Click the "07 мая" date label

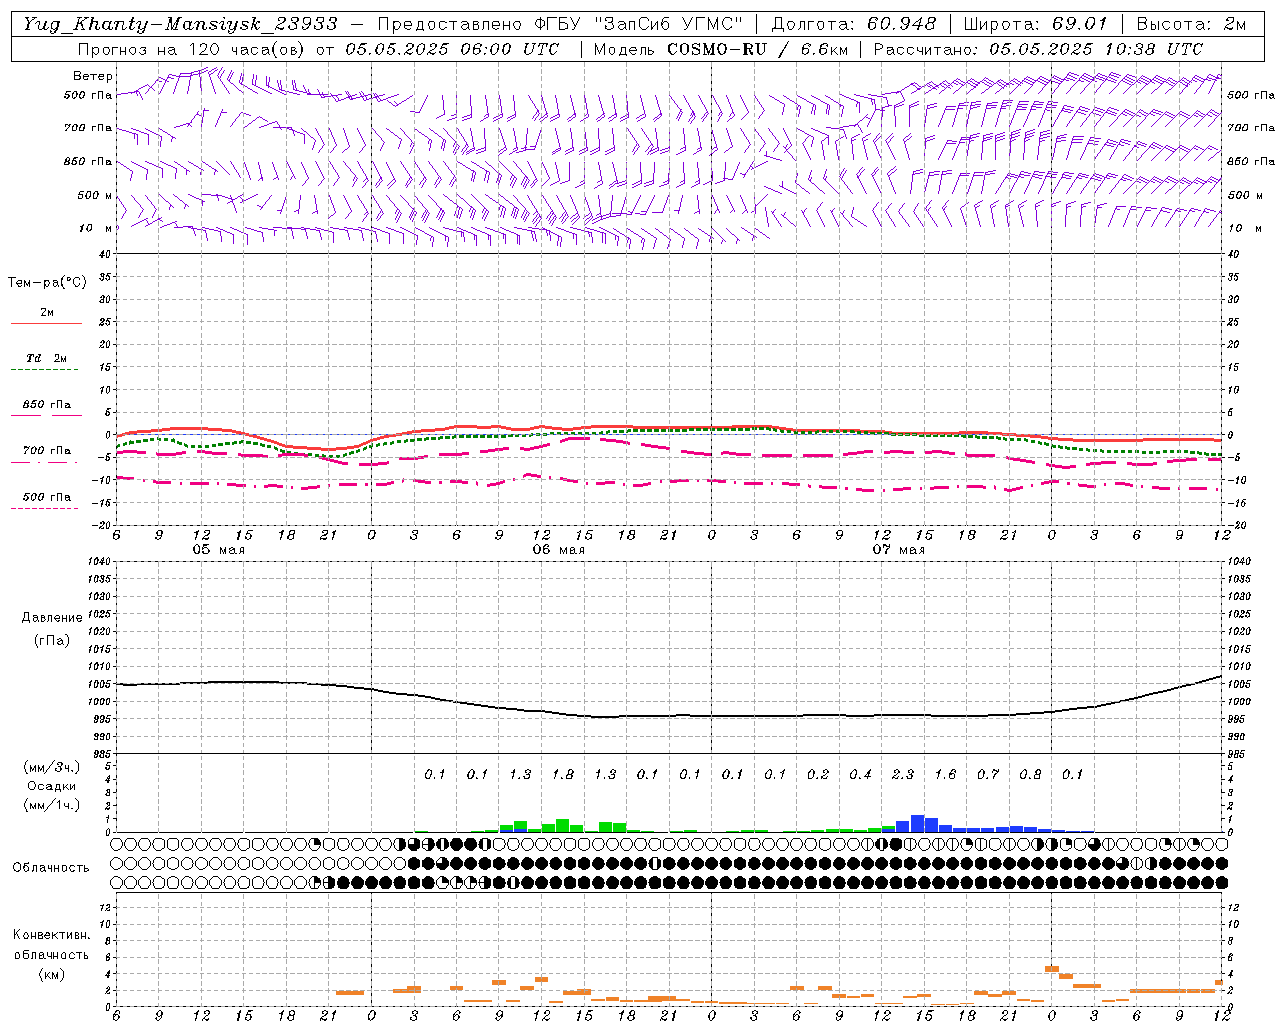[899, 550]
